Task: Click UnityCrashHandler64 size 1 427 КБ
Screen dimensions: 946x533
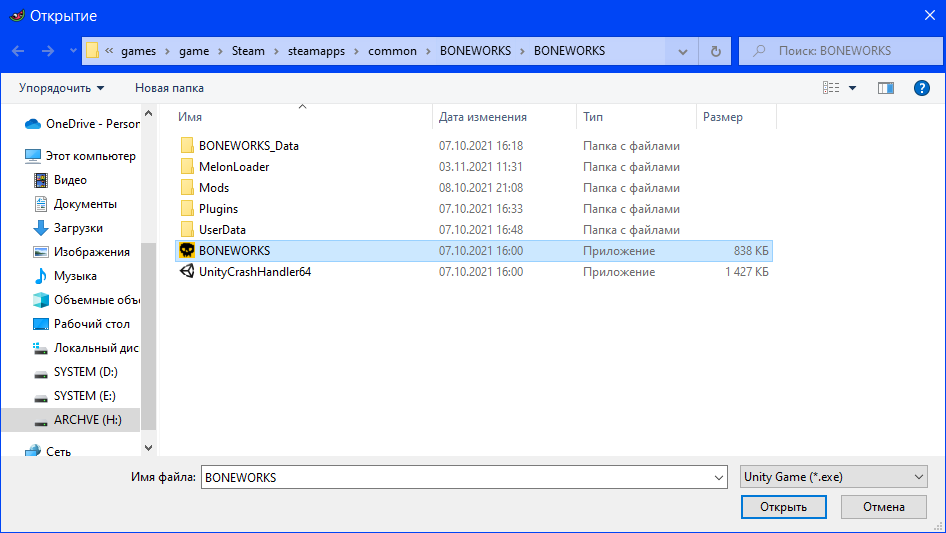Action: tap(747, 272)
